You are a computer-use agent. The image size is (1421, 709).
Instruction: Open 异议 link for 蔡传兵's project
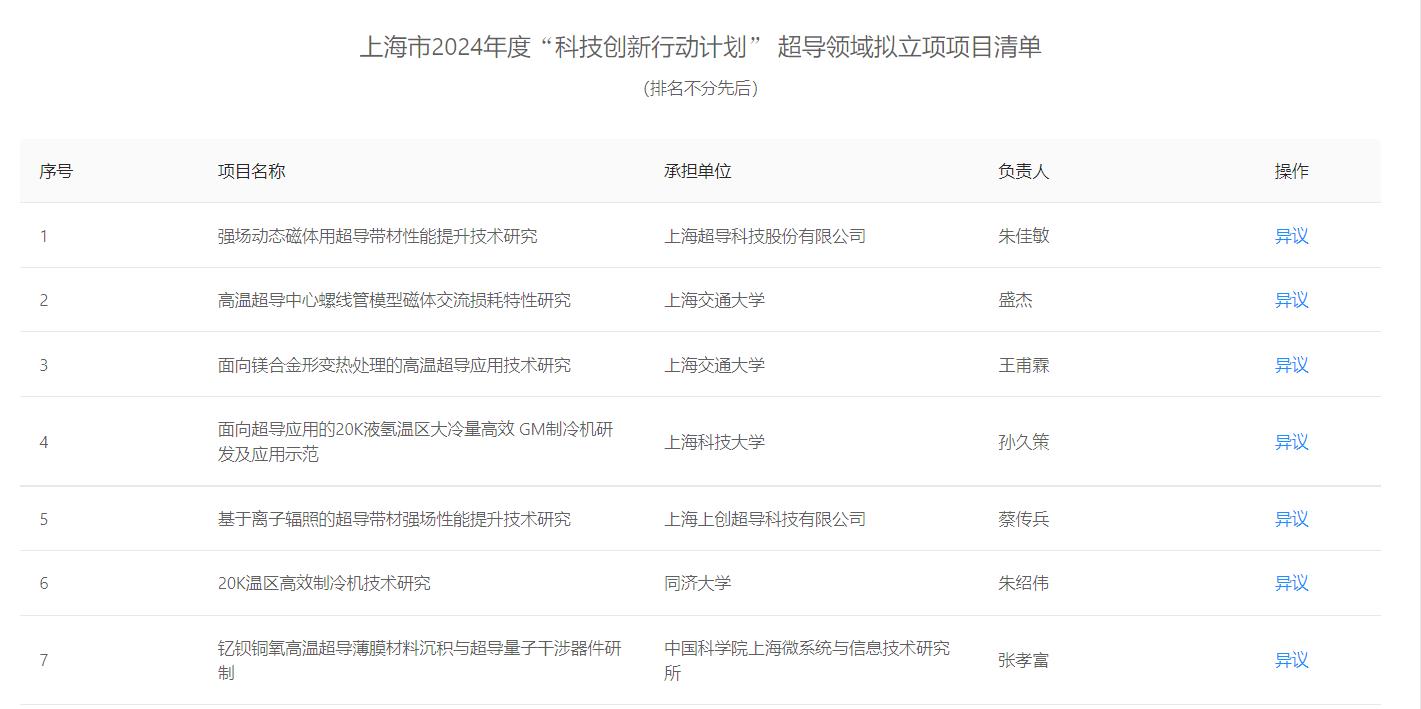coord(1291,519)
